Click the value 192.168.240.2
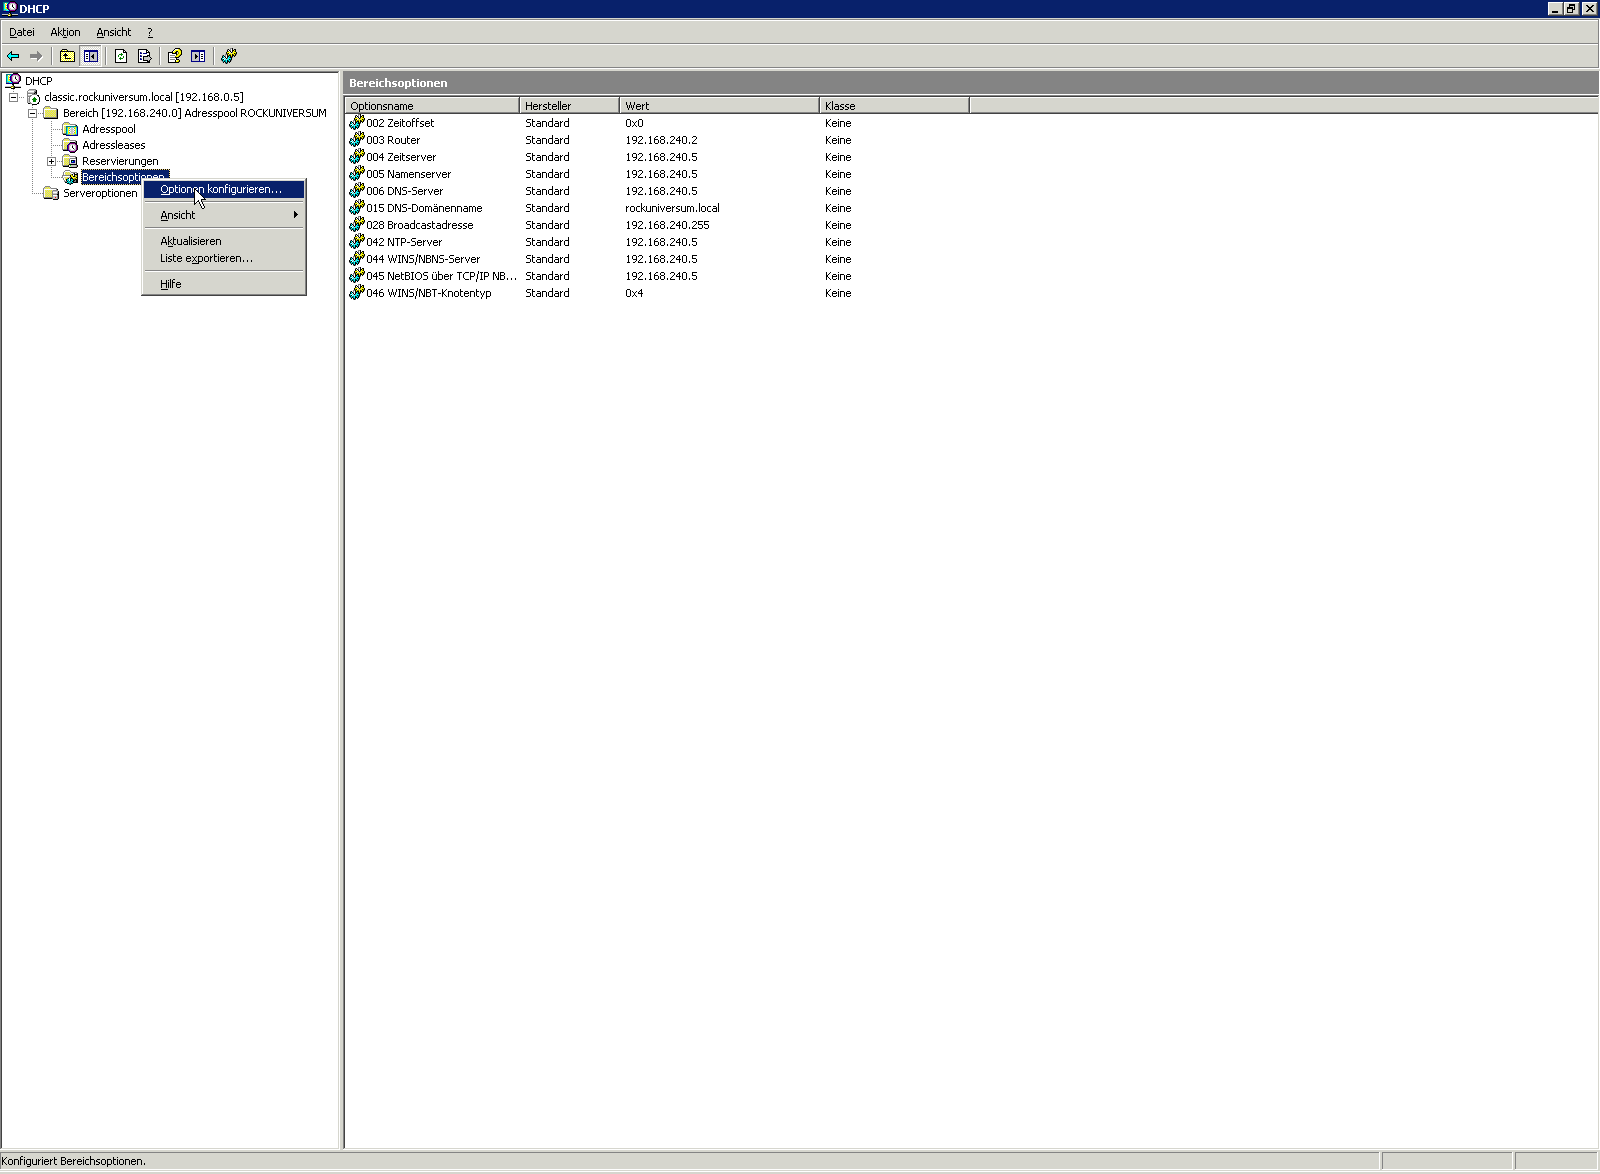This screenshot has width=1600, height=1174. 661,140
